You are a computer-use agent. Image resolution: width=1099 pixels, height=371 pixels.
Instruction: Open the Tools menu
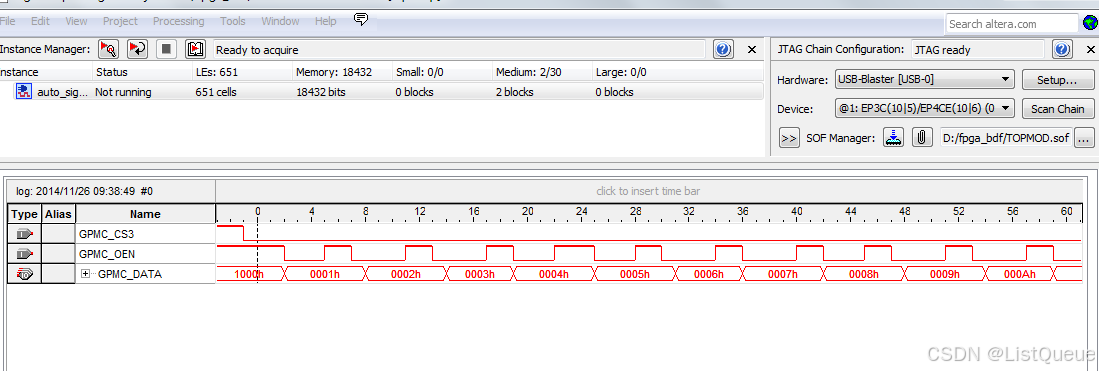click(233, 21)
